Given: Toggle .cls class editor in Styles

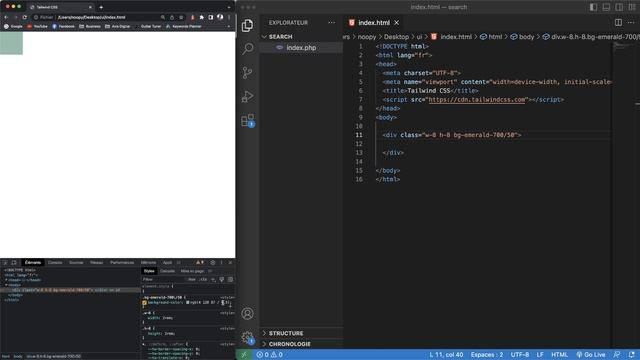Looking at the screenshot, I should [203, 280].
